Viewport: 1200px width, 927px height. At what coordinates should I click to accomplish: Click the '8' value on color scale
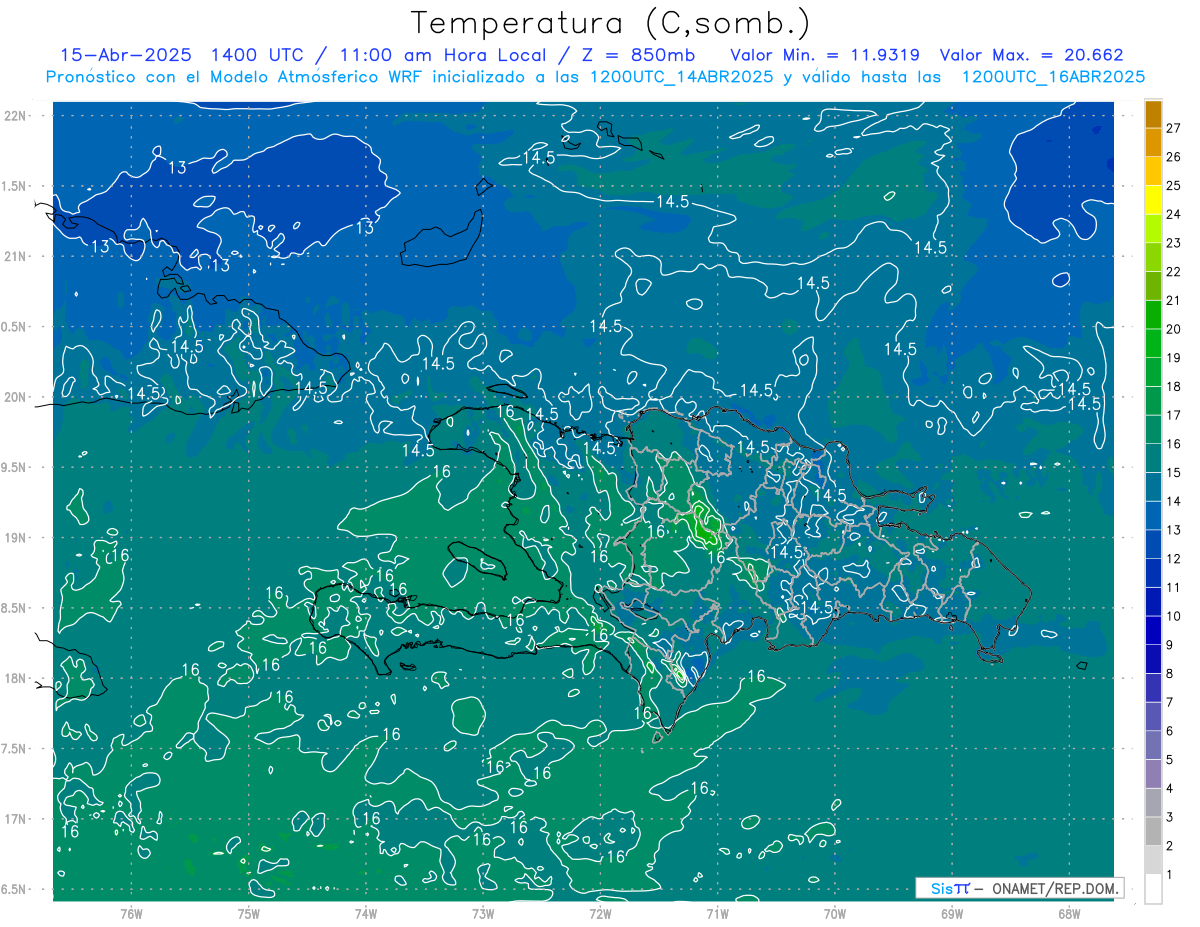point(1170,674)
